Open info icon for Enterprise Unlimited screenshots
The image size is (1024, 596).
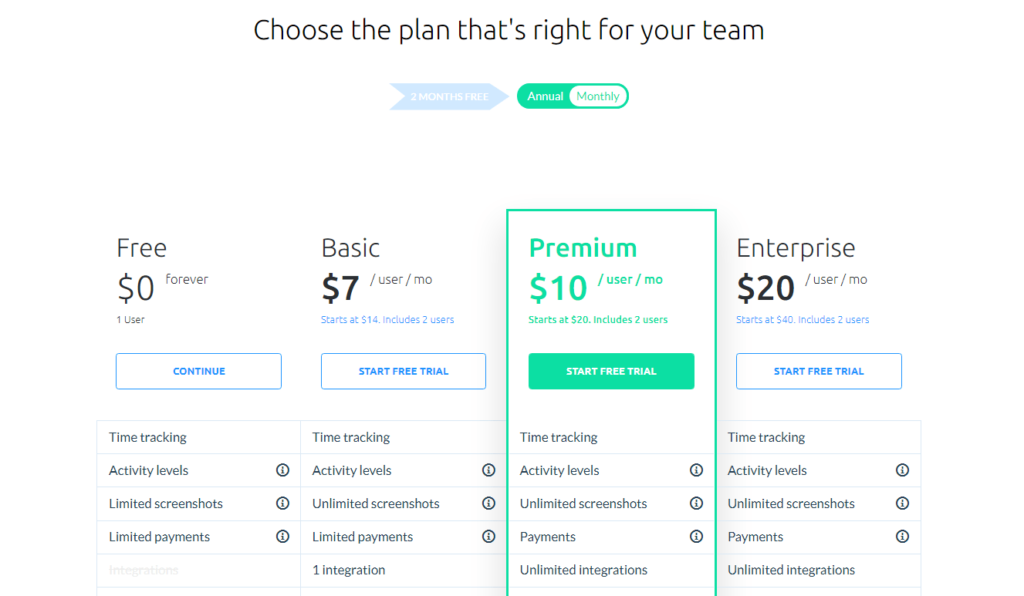click(902, 503)
